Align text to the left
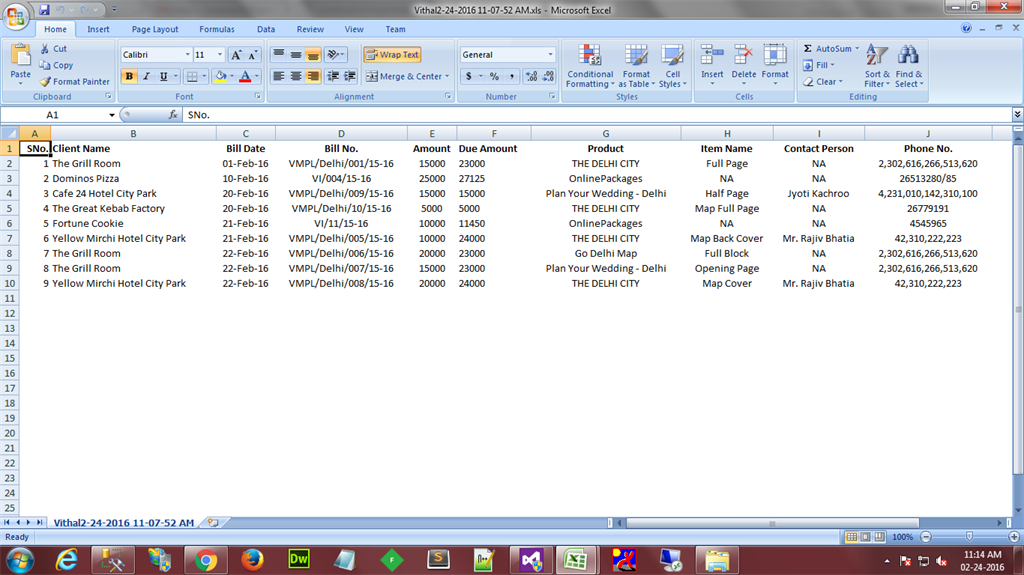Image resolution: width=1024 pixels, height=575 pixels. (x=279, y=76)
